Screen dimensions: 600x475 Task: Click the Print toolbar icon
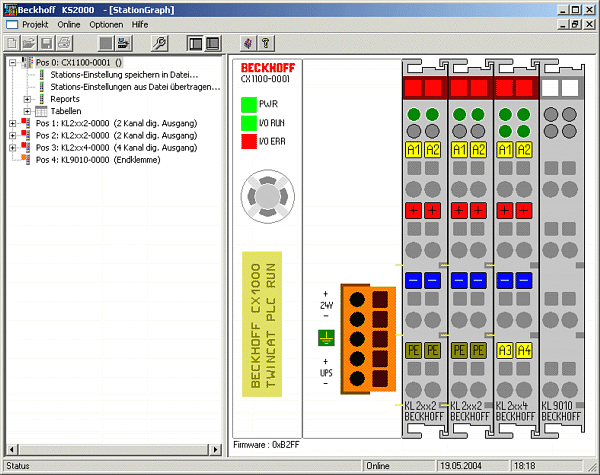tap(63, 43)
